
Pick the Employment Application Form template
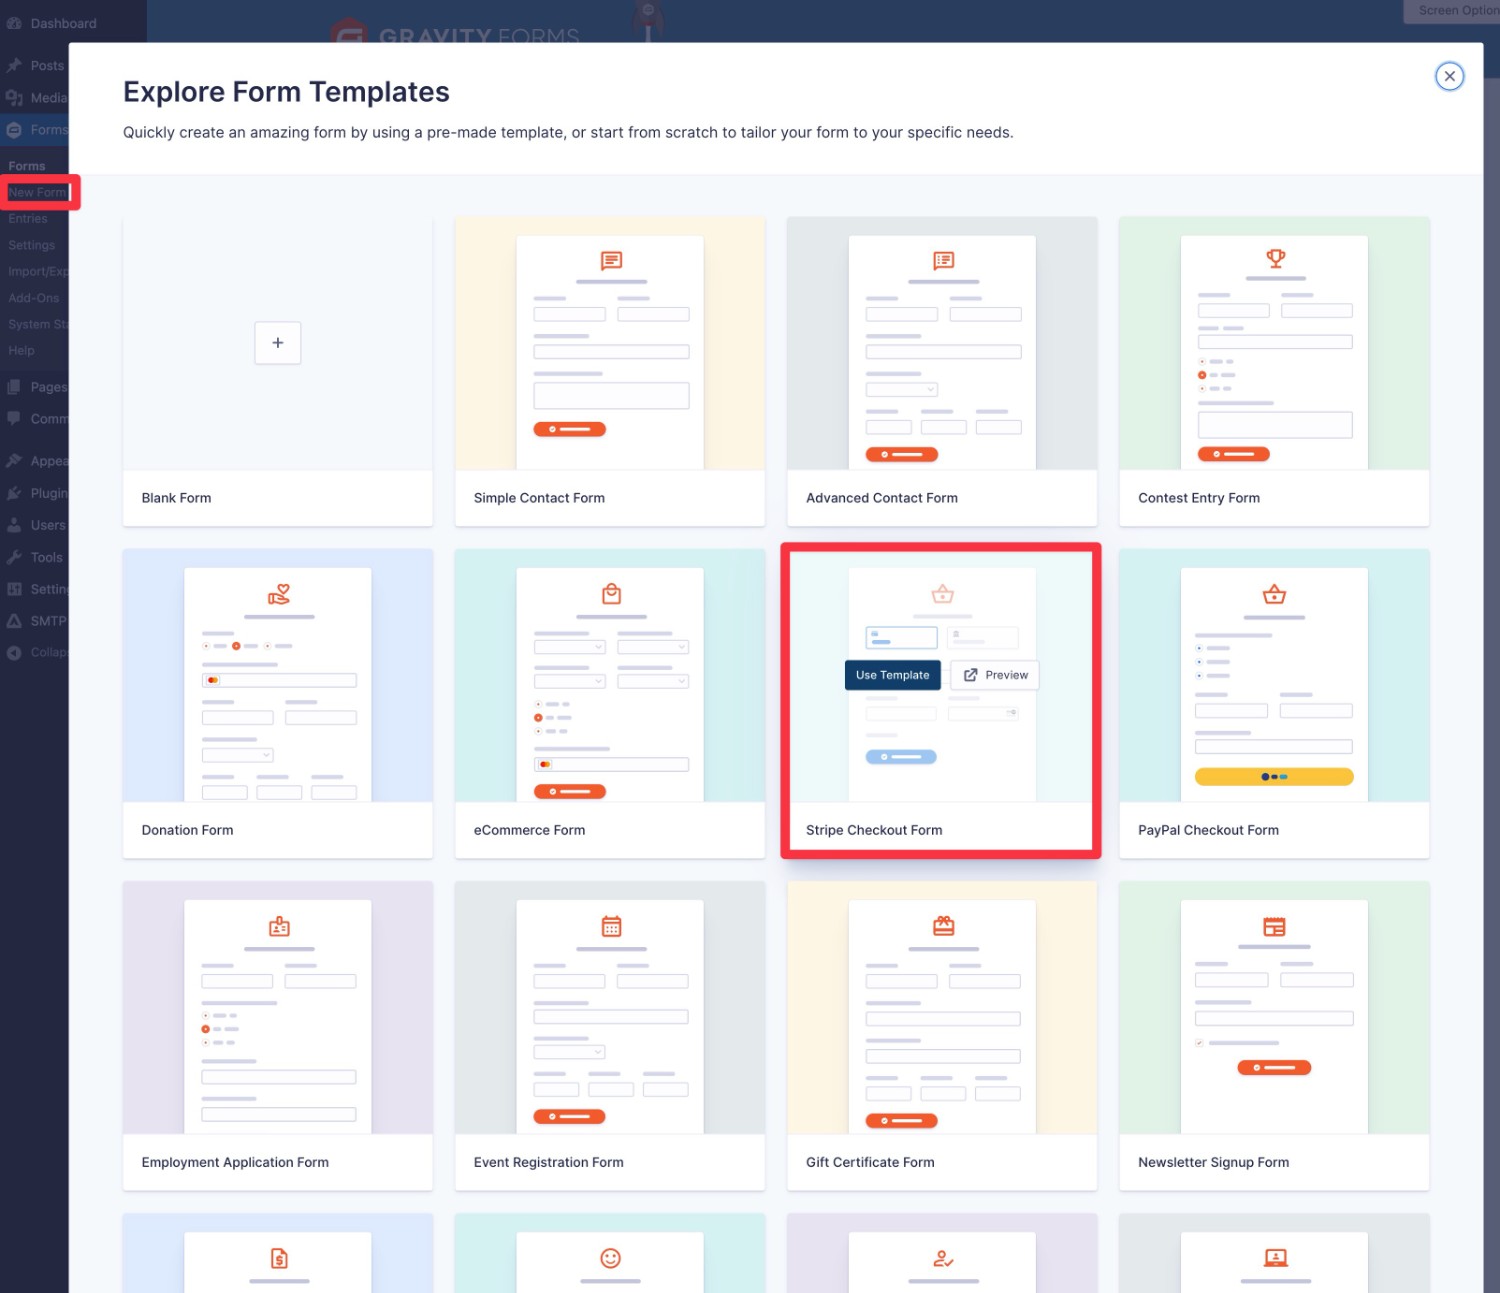[x=278, y=1035]
